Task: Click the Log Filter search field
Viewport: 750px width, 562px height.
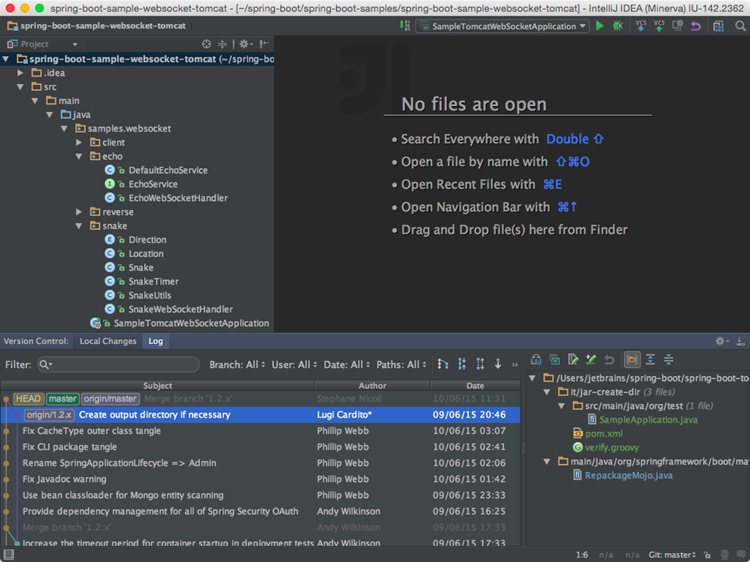Action: coord(118,365)
